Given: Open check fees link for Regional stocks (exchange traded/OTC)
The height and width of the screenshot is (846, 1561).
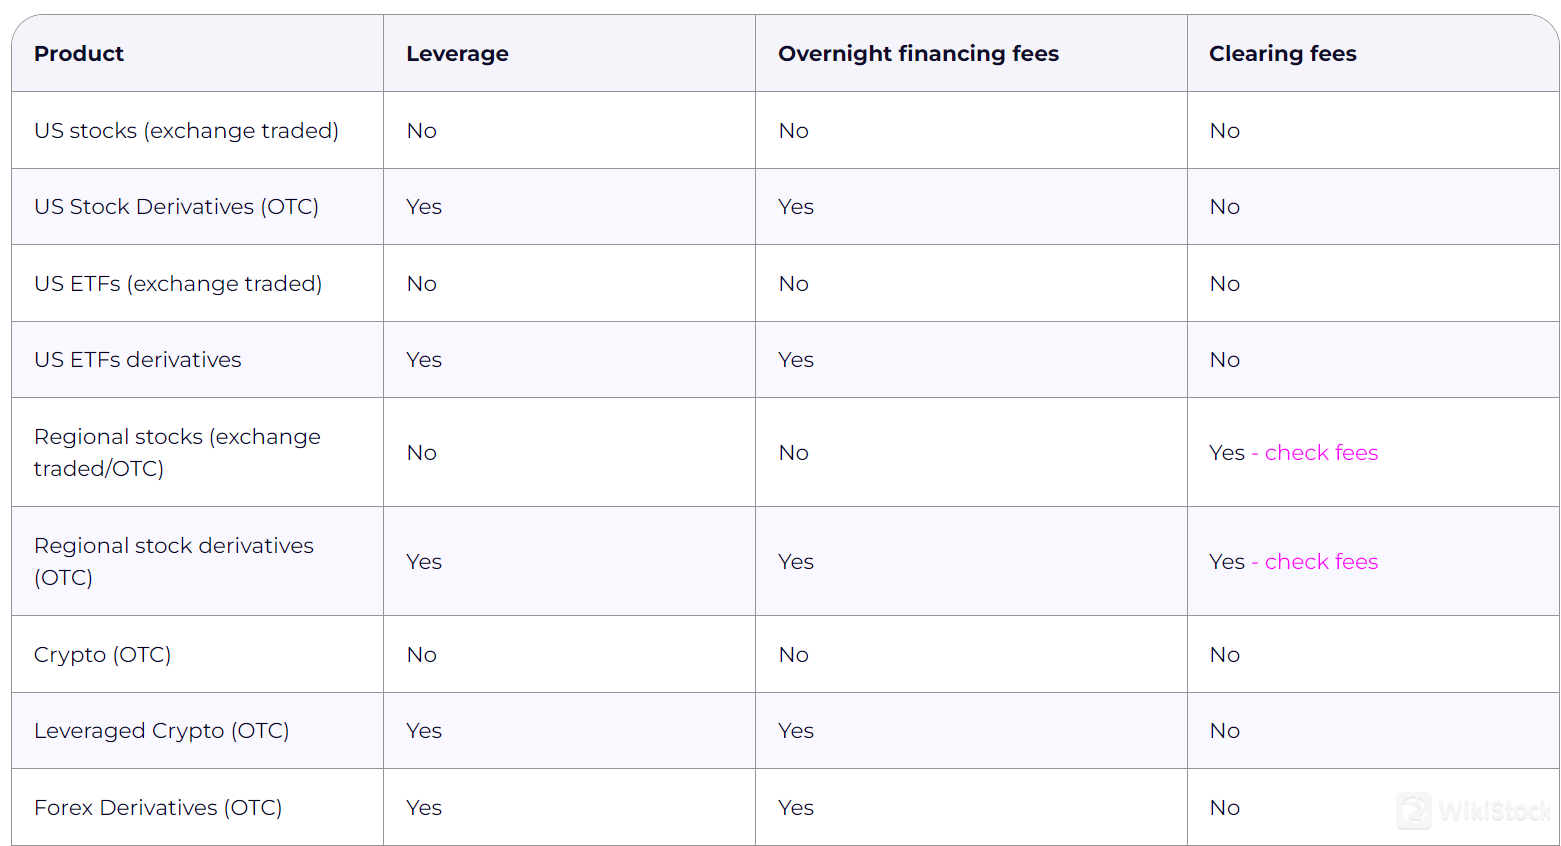Looking at the screenshot, I should [x=1321, y=453].
